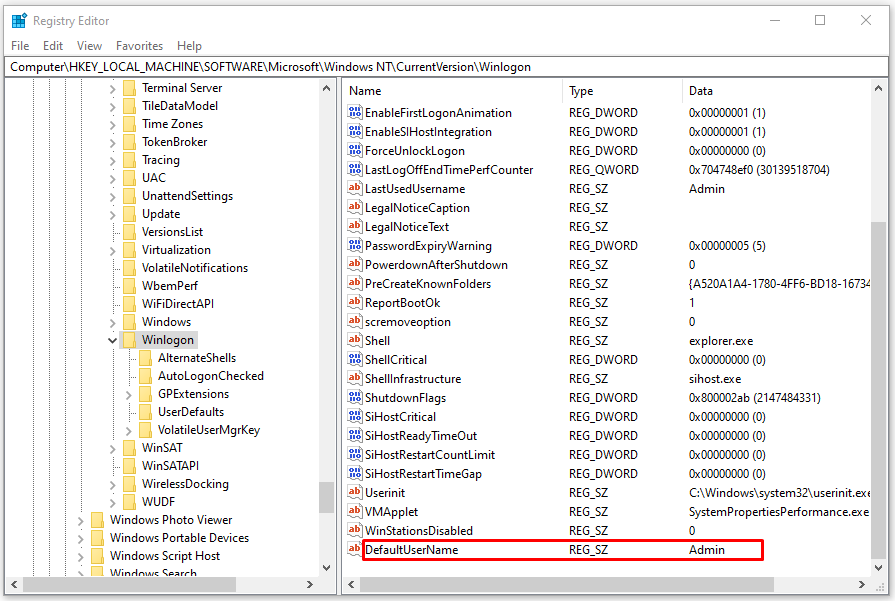The width and height of the screenshot is (895, 601).
Task: Select the SiHostRestartTimeGap value name
Action: click(423, 474)
